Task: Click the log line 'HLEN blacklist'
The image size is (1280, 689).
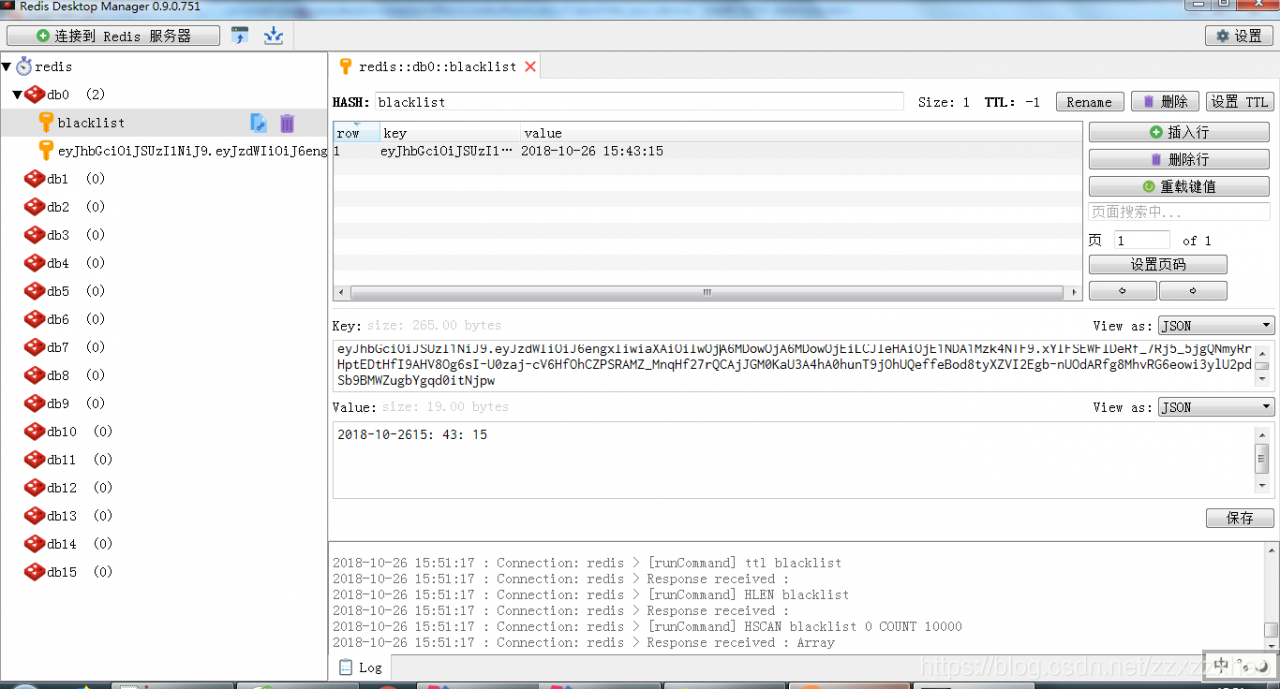Action: click(x=591, y=595)
